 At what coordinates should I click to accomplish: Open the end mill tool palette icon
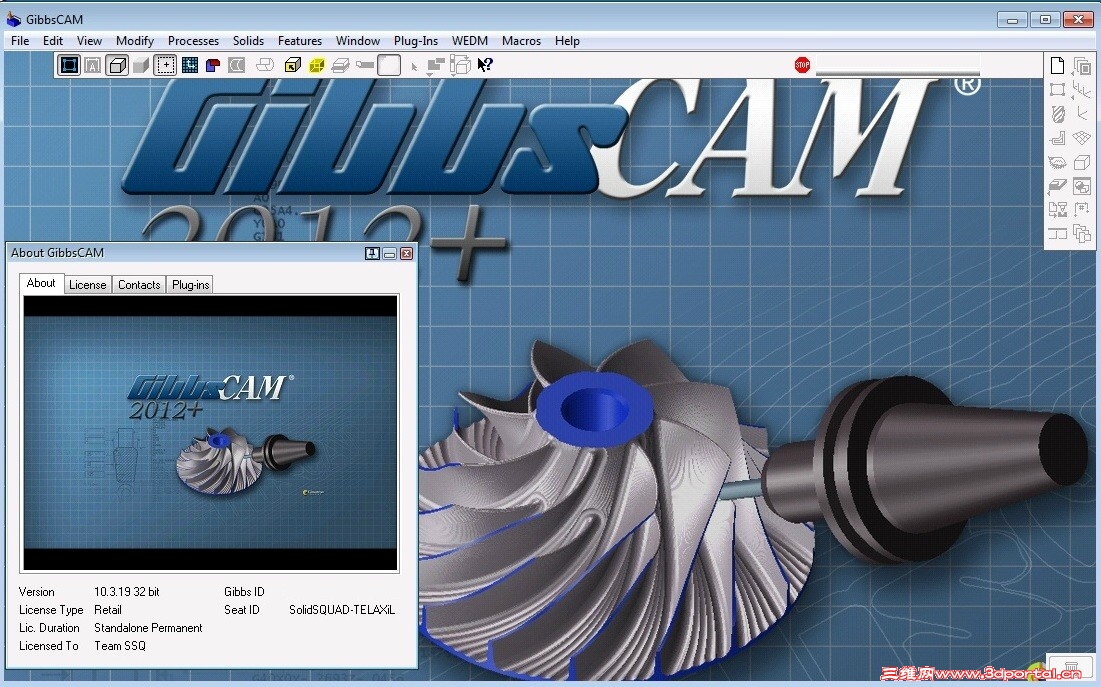[x=1057, y=114]
